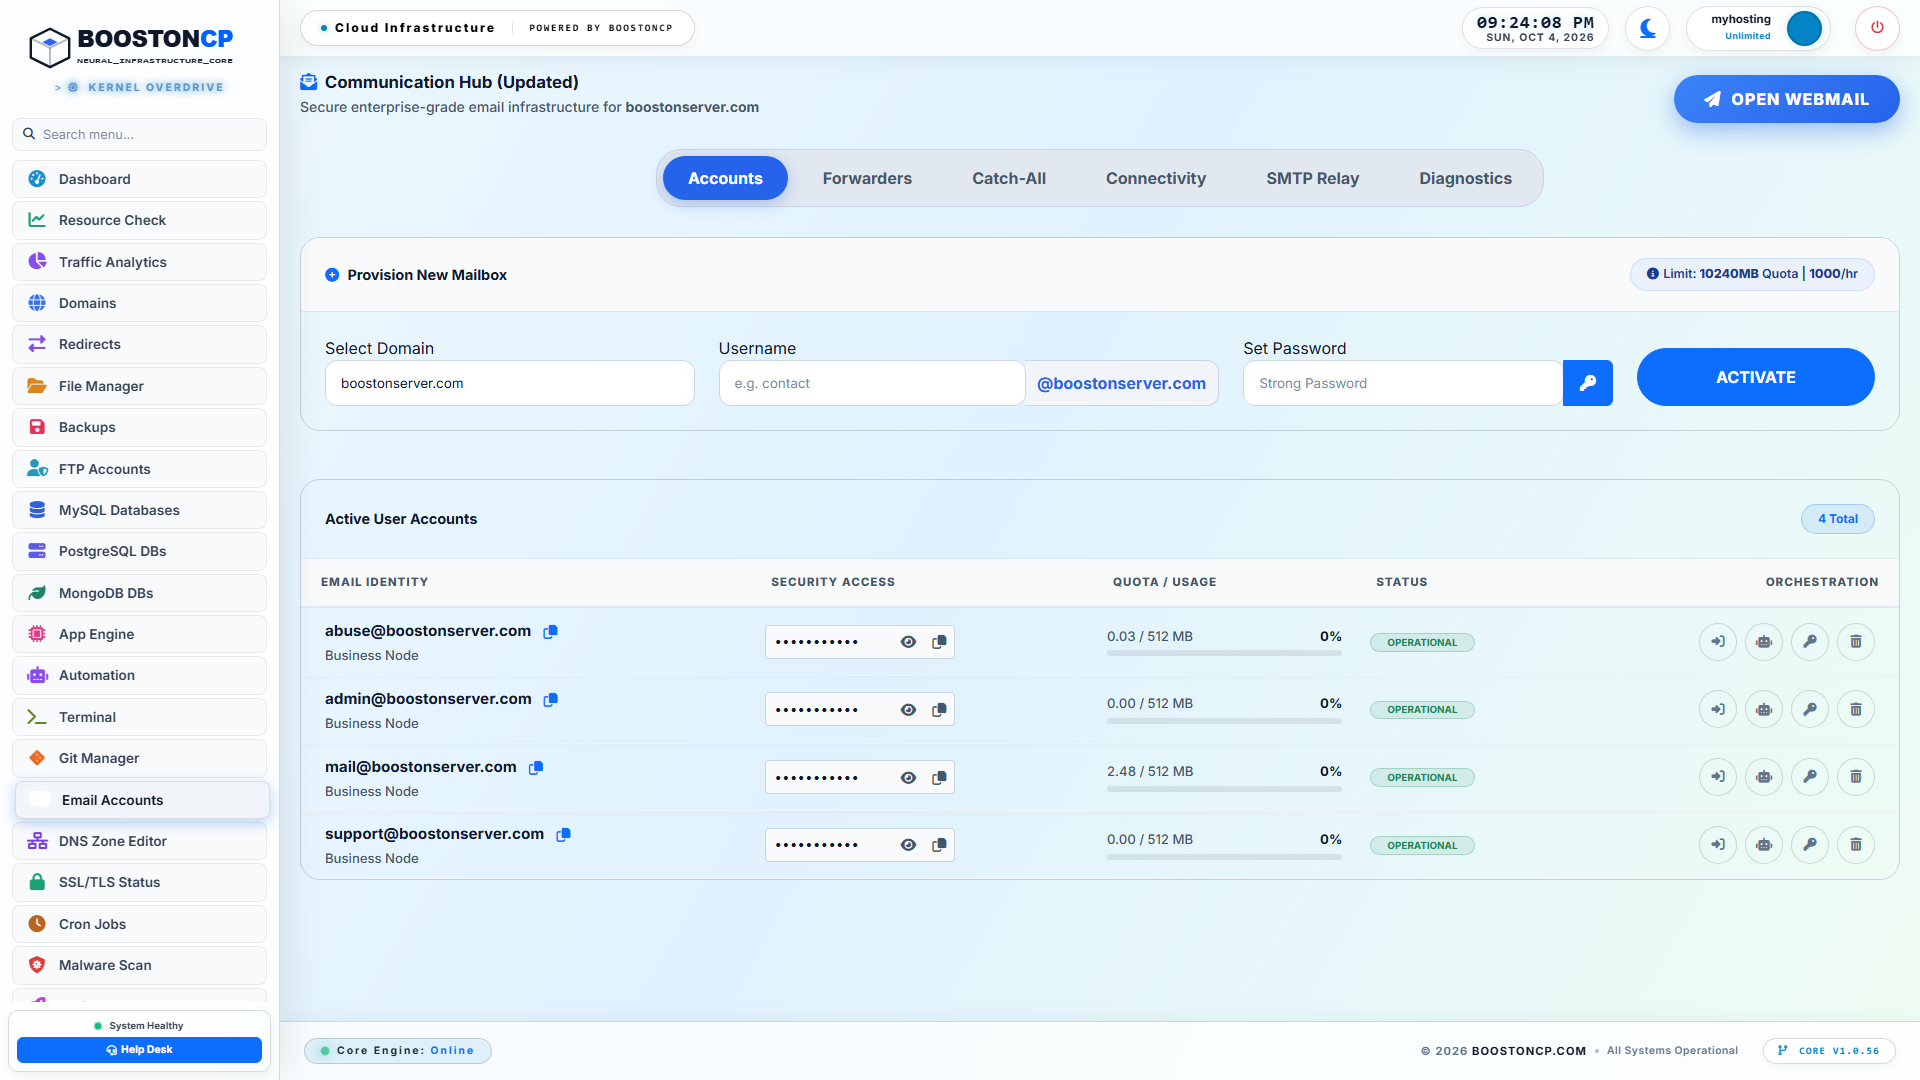The image size is (1920, 1080).
Task: Focus the Search menu field
Action: coord(139,134)
